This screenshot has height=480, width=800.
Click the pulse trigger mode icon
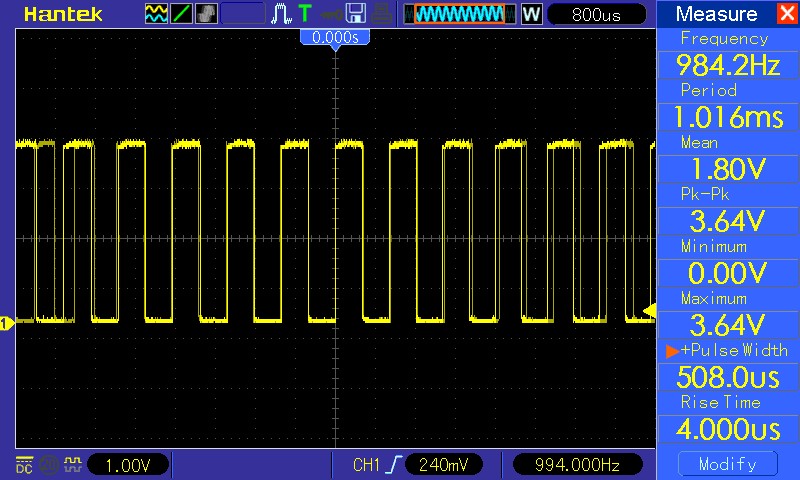coord(281,14)
